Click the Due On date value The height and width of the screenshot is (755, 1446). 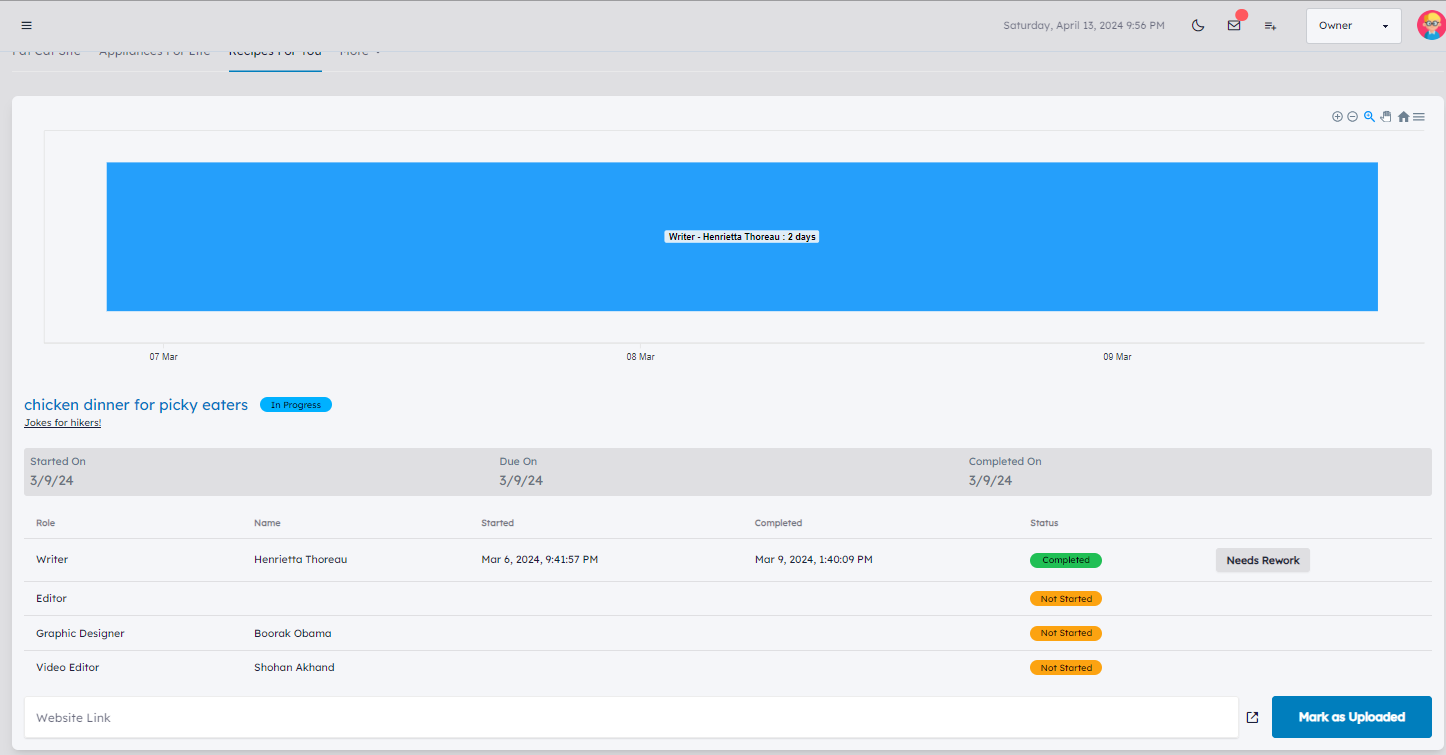(x=521, y=480)
